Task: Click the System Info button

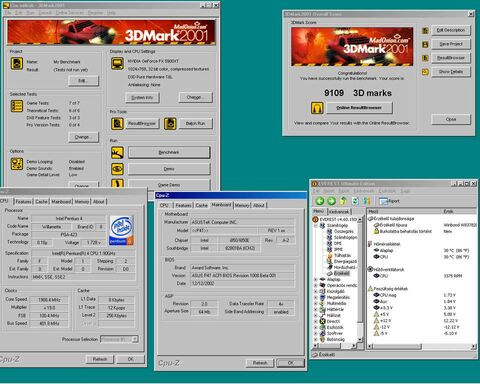Action: point(143,98)
